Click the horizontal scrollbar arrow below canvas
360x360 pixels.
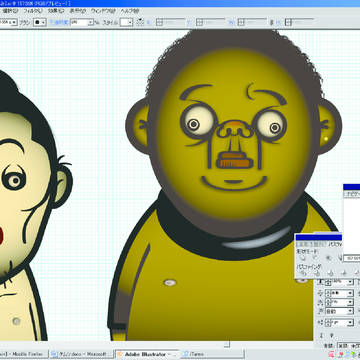227,344
